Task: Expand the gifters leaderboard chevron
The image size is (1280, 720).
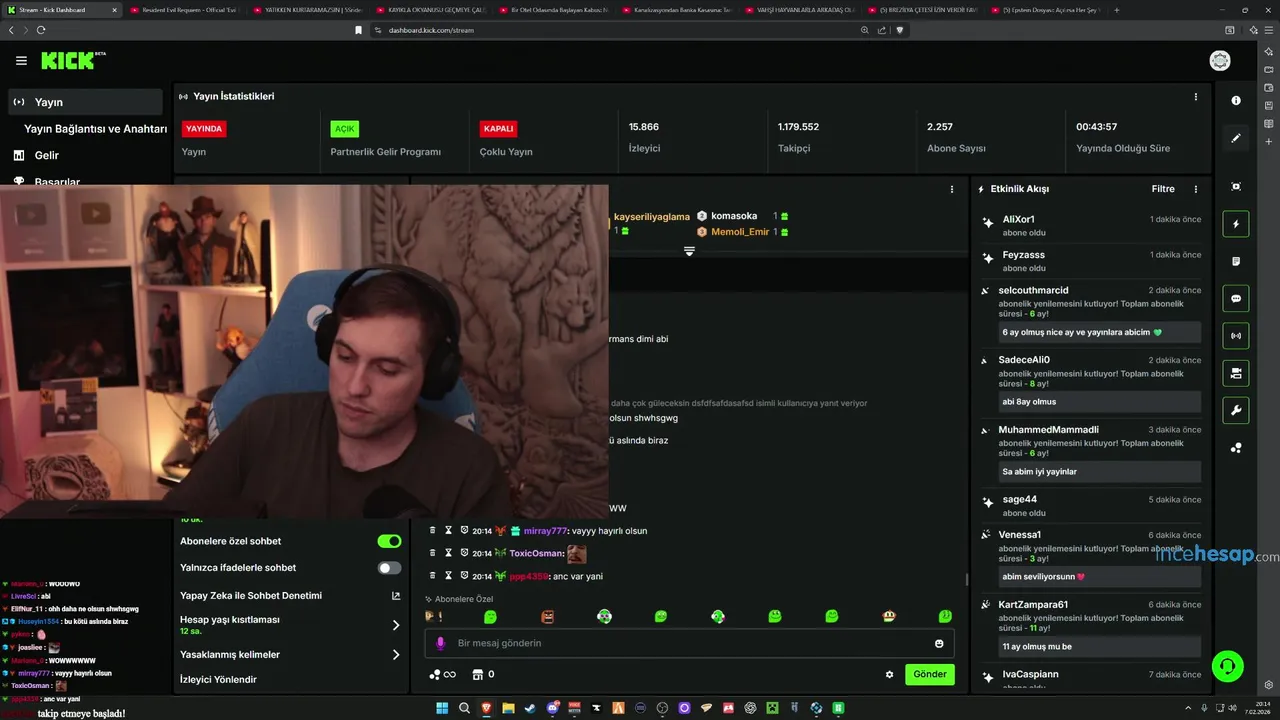Action: point(689,251)
